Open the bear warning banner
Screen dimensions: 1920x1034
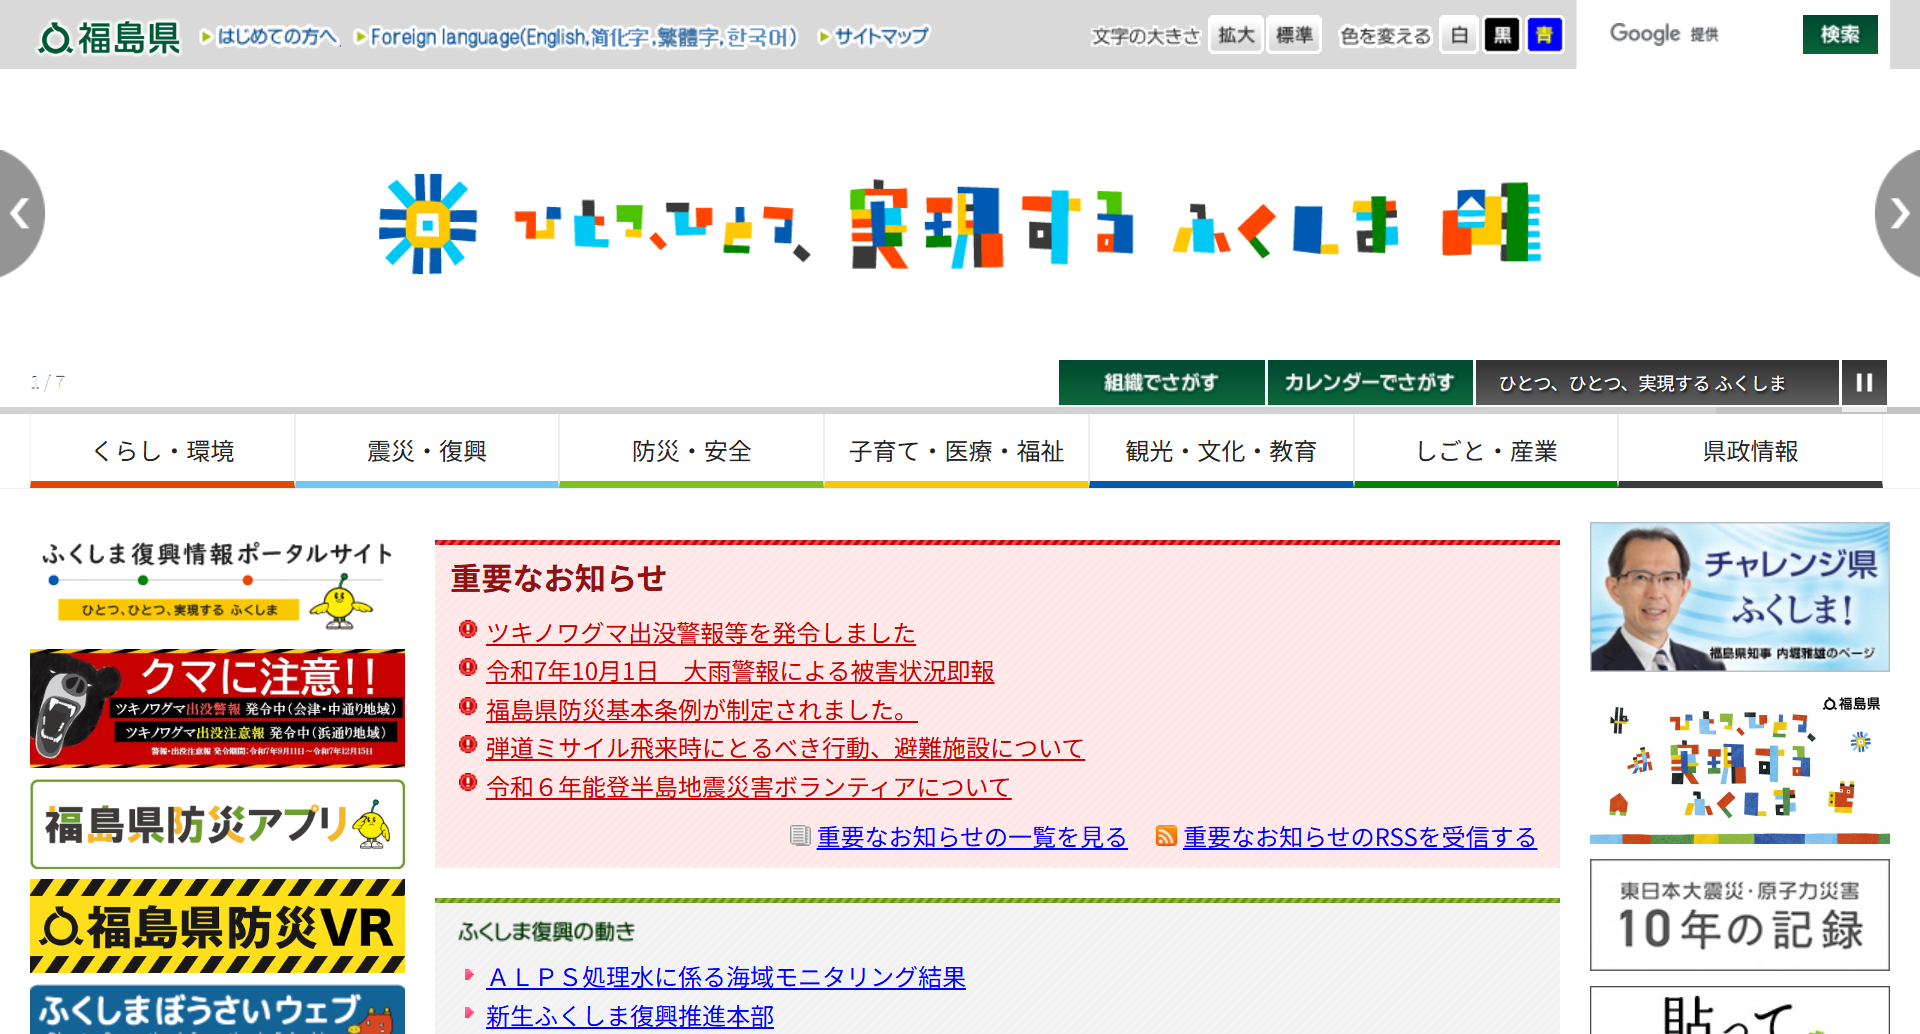tap(217, 708)
